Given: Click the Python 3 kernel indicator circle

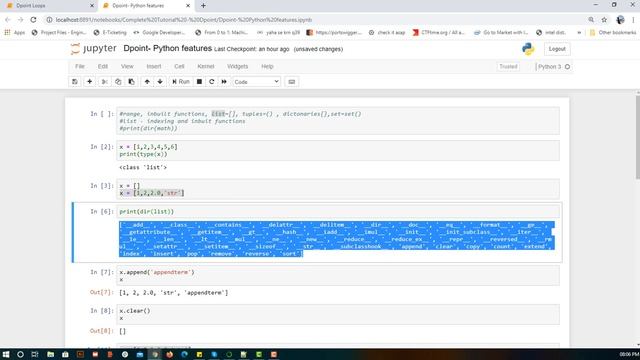Looking at the screenshot, I should tap(567, 67).
